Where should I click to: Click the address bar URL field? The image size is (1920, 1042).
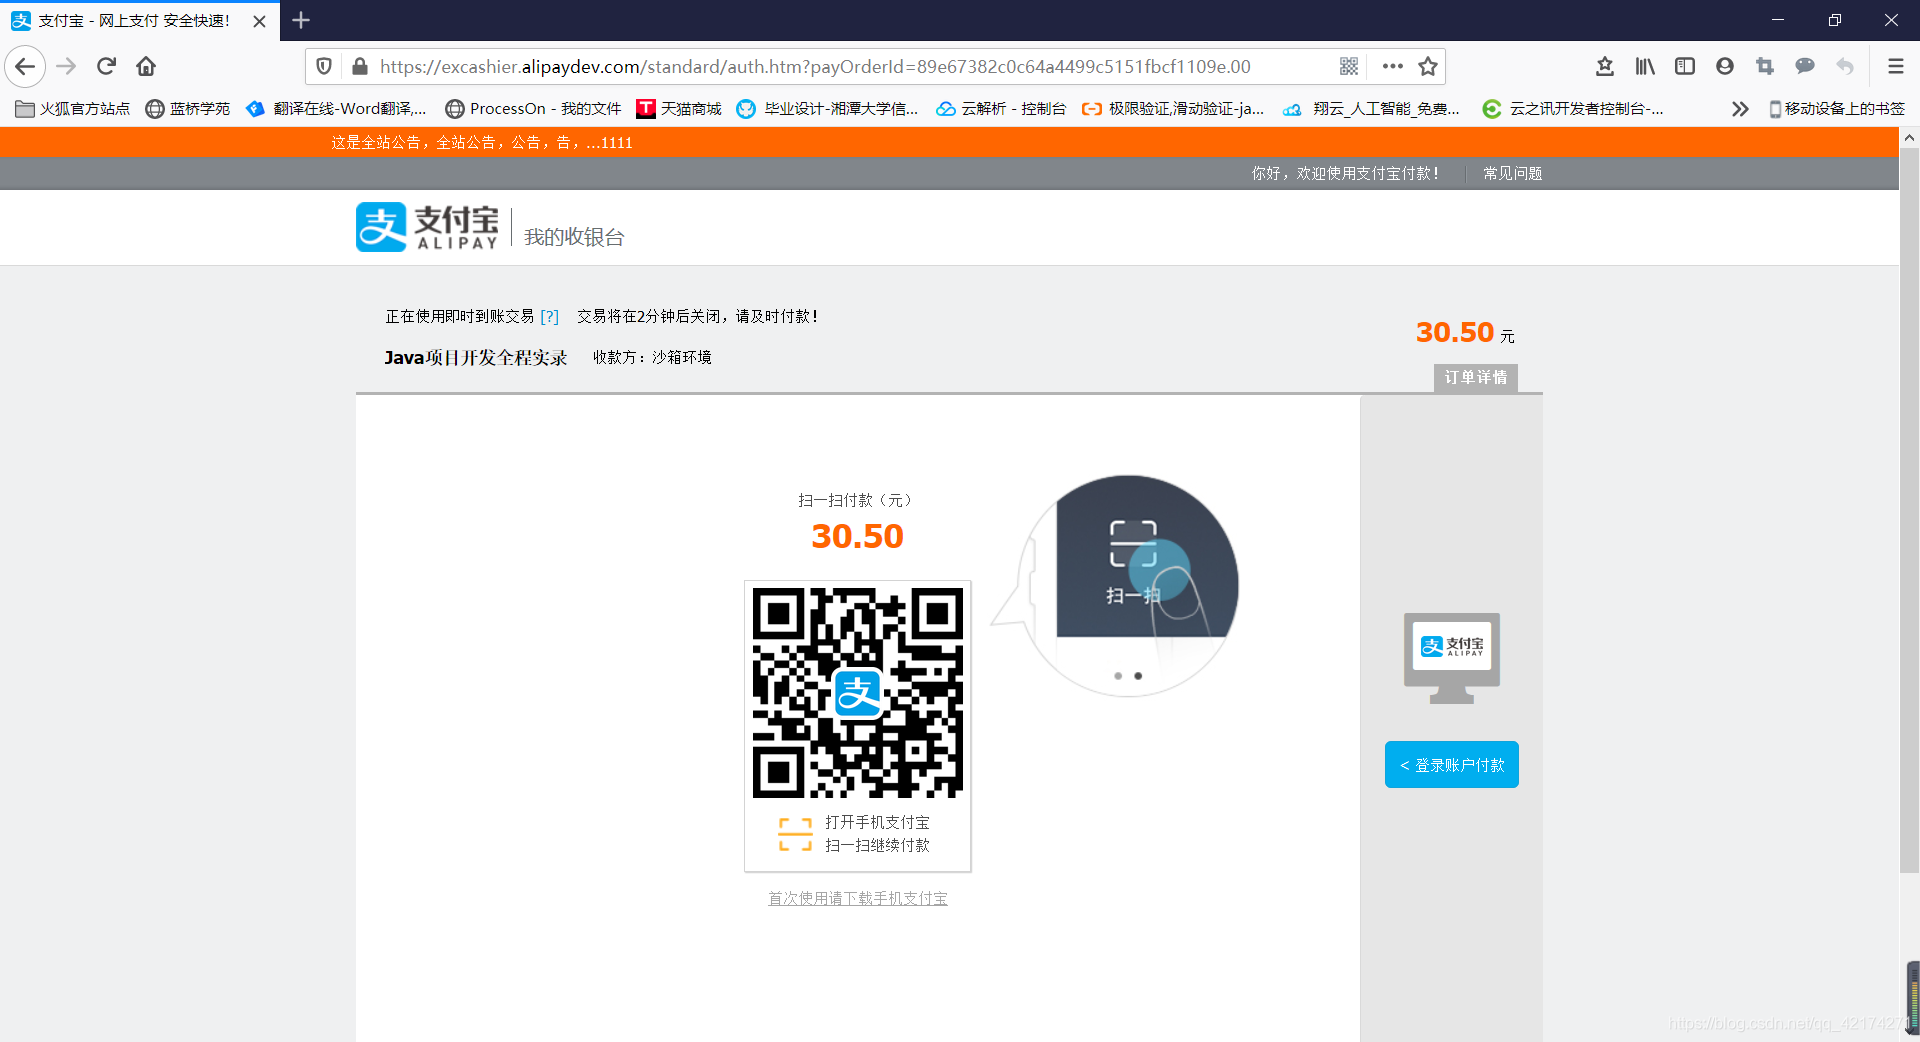(x=815, y=67)
